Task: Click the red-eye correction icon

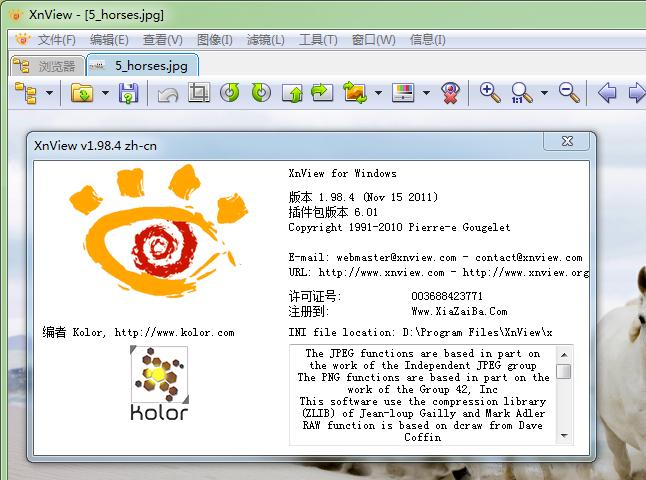Action: point(451,93)
